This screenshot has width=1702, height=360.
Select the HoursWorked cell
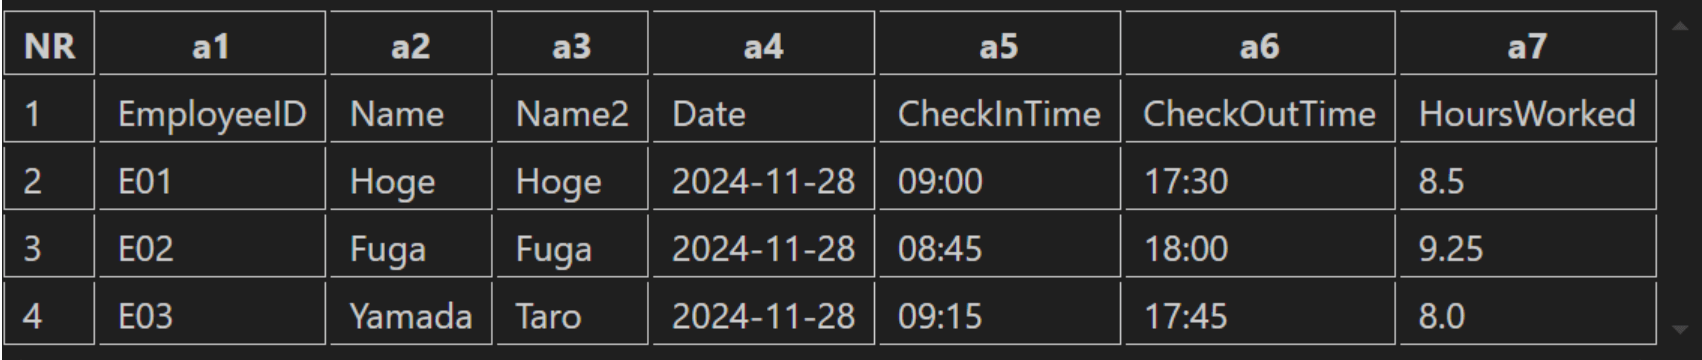tap(1527, 112)
